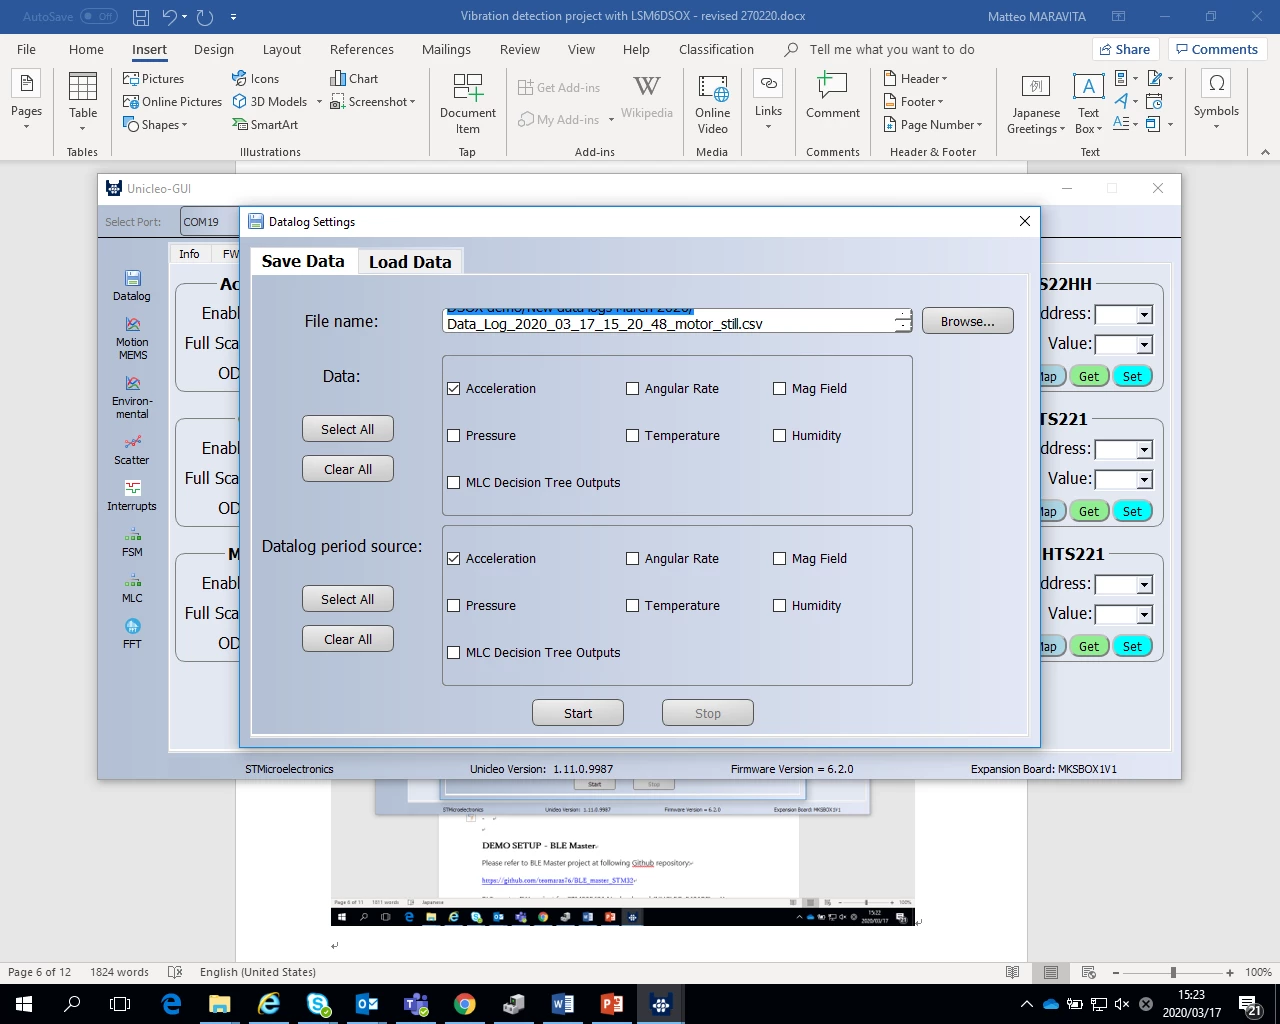Viewport: 1280px width, 1024px height.
Task: Click Document Item in the Tap group
Action: coord(468,102)
